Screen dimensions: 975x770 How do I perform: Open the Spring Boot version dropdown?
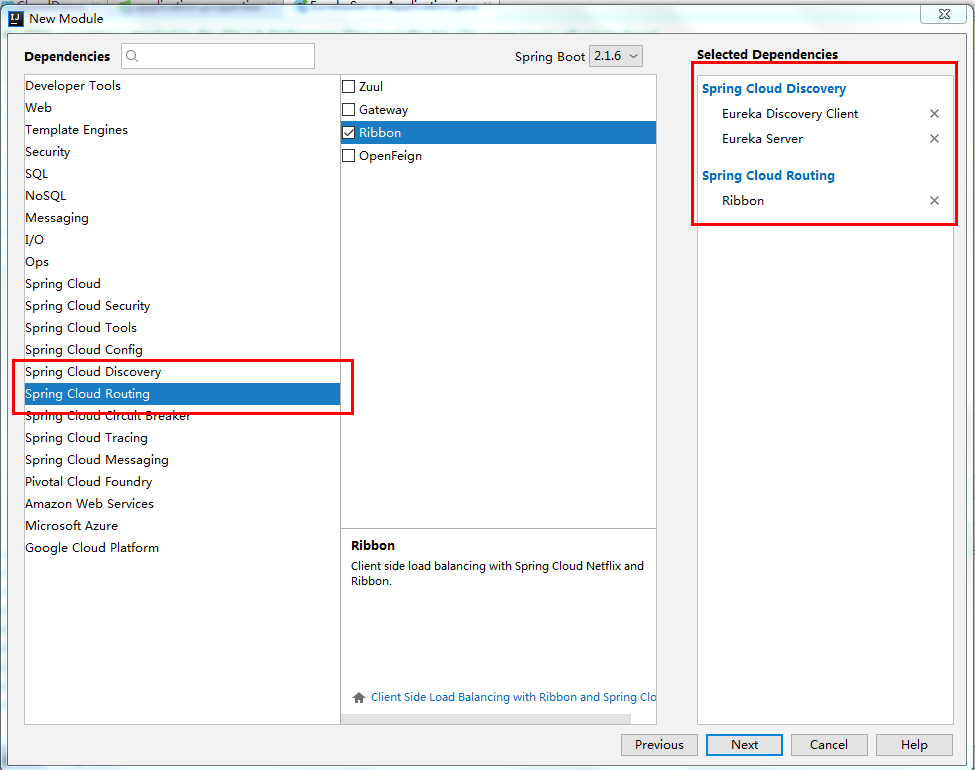[x=616, y=57]
